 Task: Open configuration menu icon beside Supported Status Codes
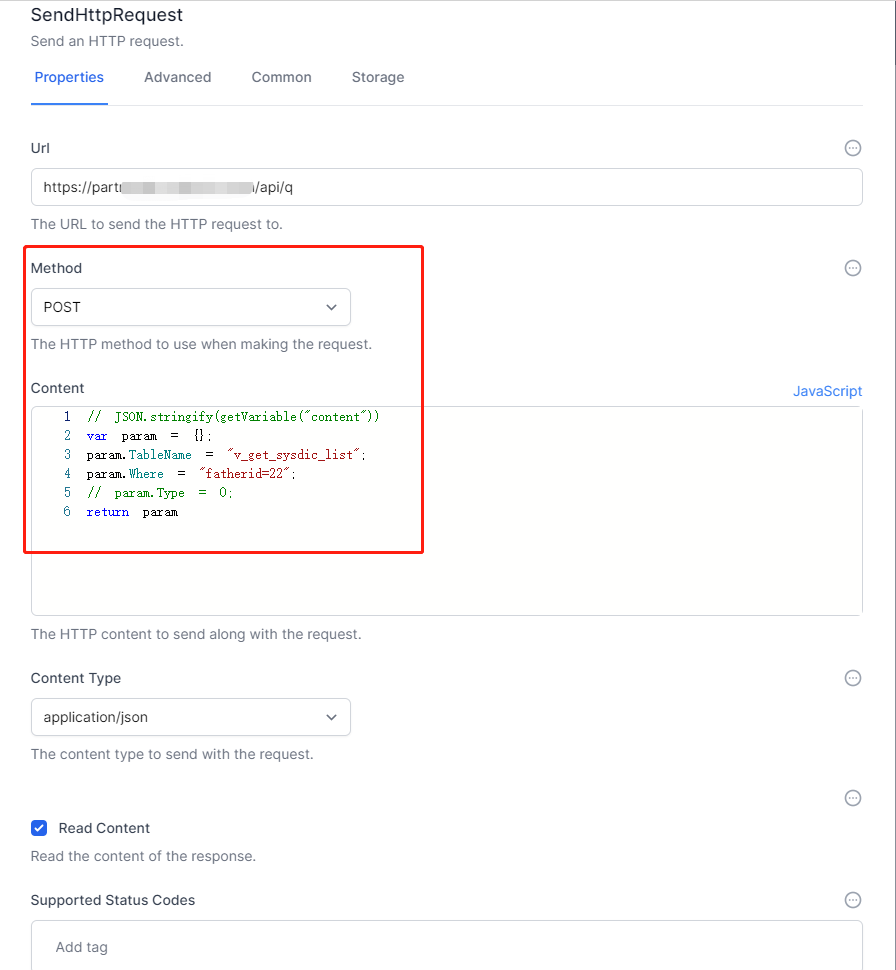click(x=852, y=900)
